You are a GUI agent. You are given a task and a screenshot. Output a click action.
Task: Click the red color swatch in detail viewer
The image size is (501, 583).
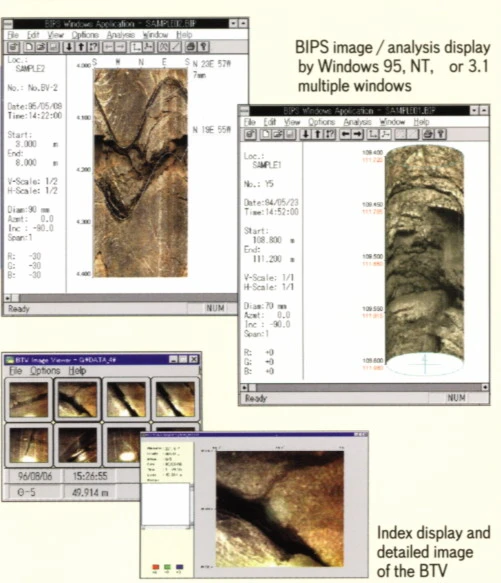point(156,567)
